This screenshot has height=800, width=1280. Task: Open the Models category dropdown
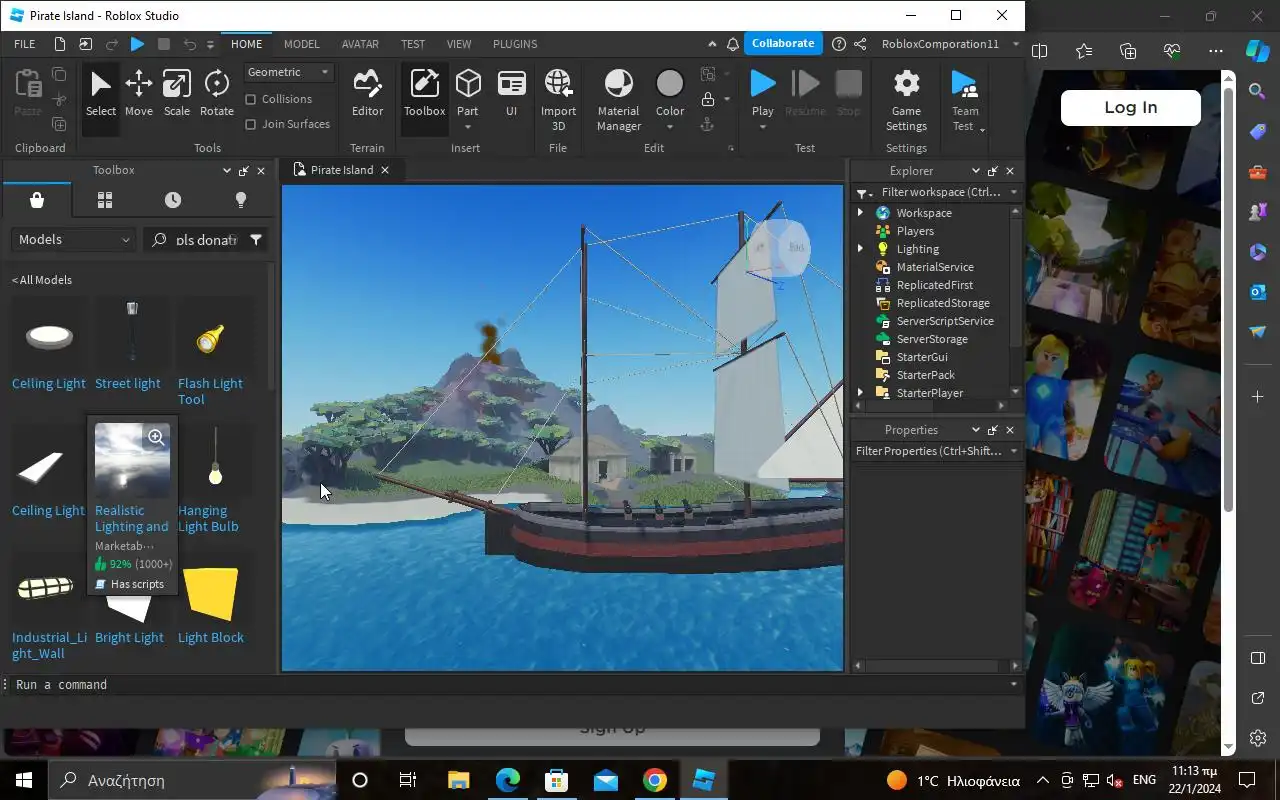(x=73, y=240)
